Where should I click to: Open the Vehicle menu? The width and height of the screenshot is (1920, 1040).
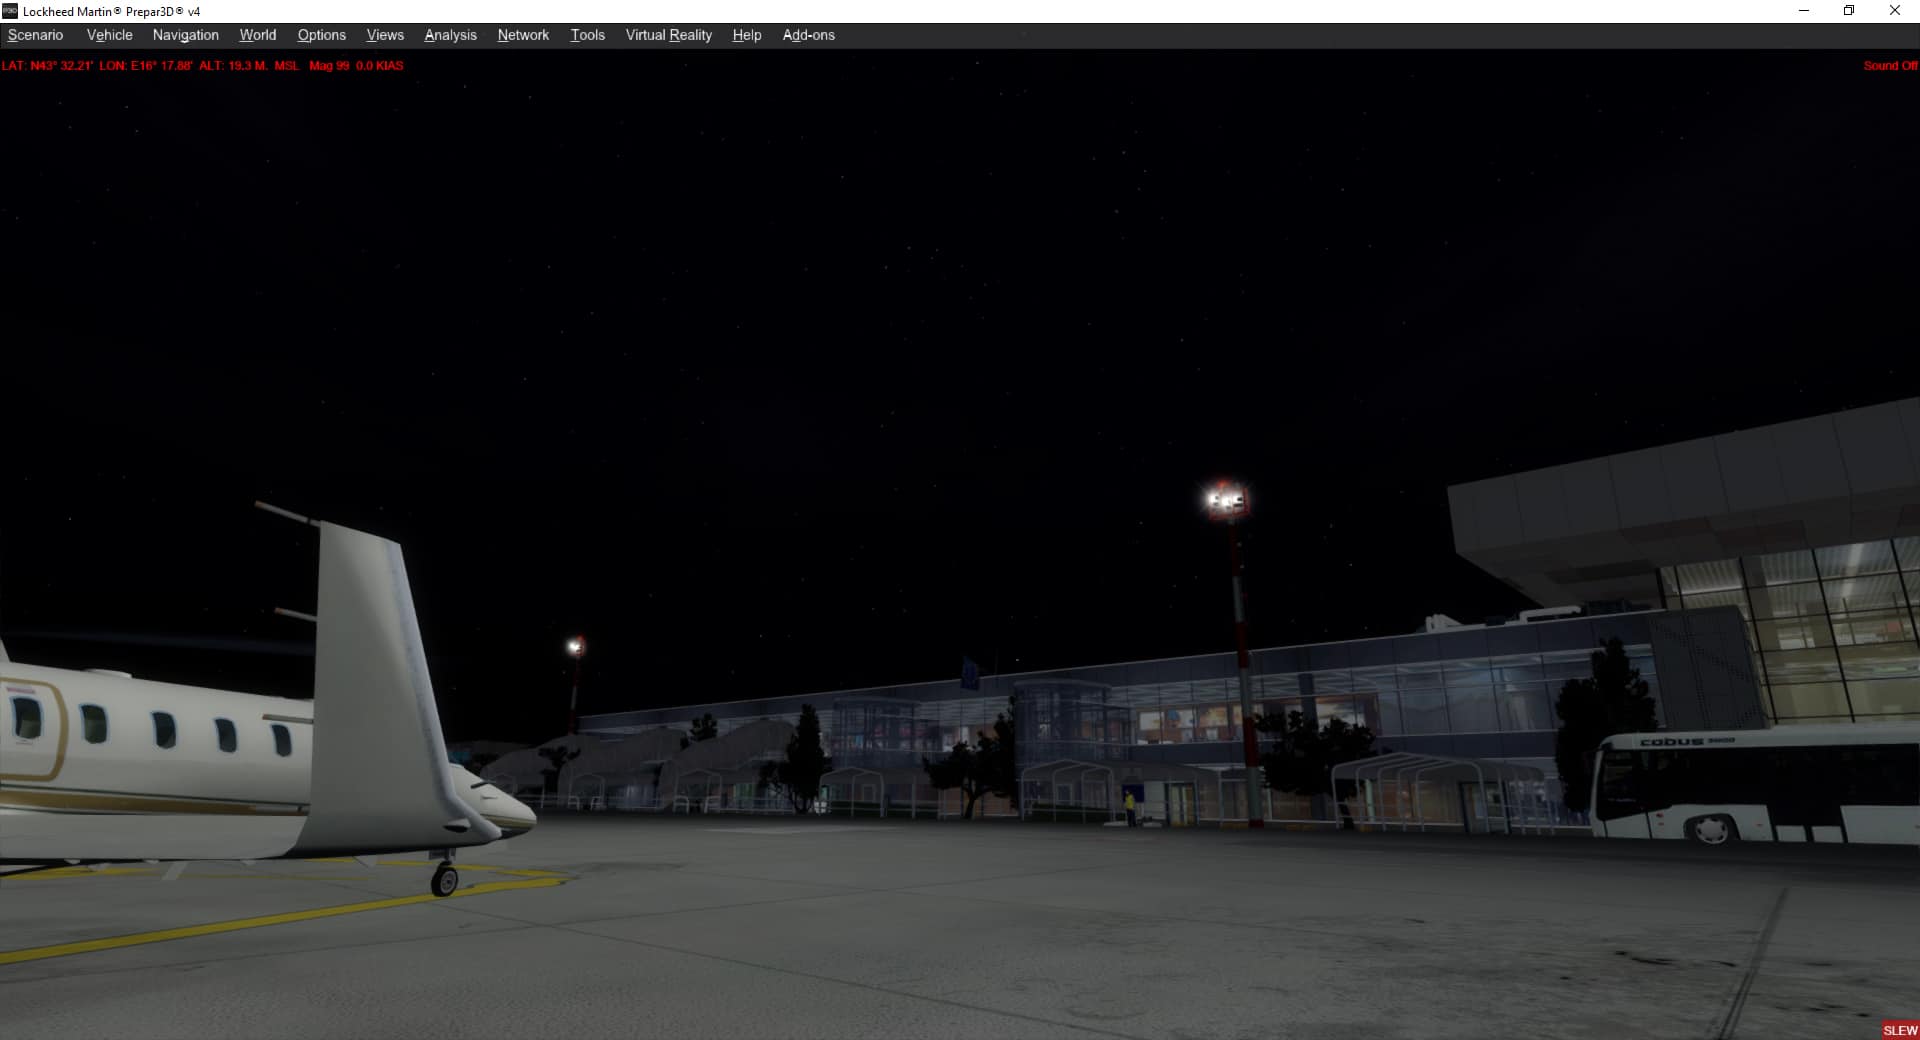tap(109, 35)
